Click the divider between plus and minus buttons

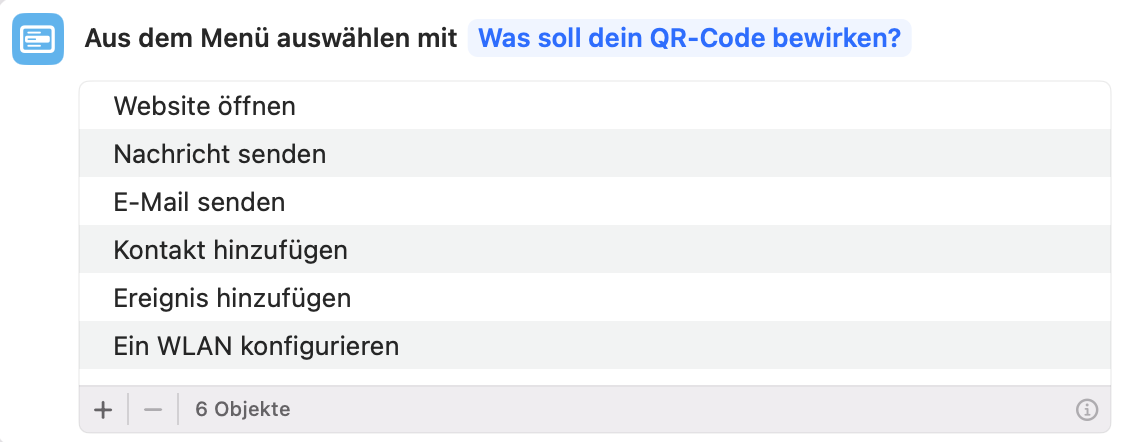point(128,410)
